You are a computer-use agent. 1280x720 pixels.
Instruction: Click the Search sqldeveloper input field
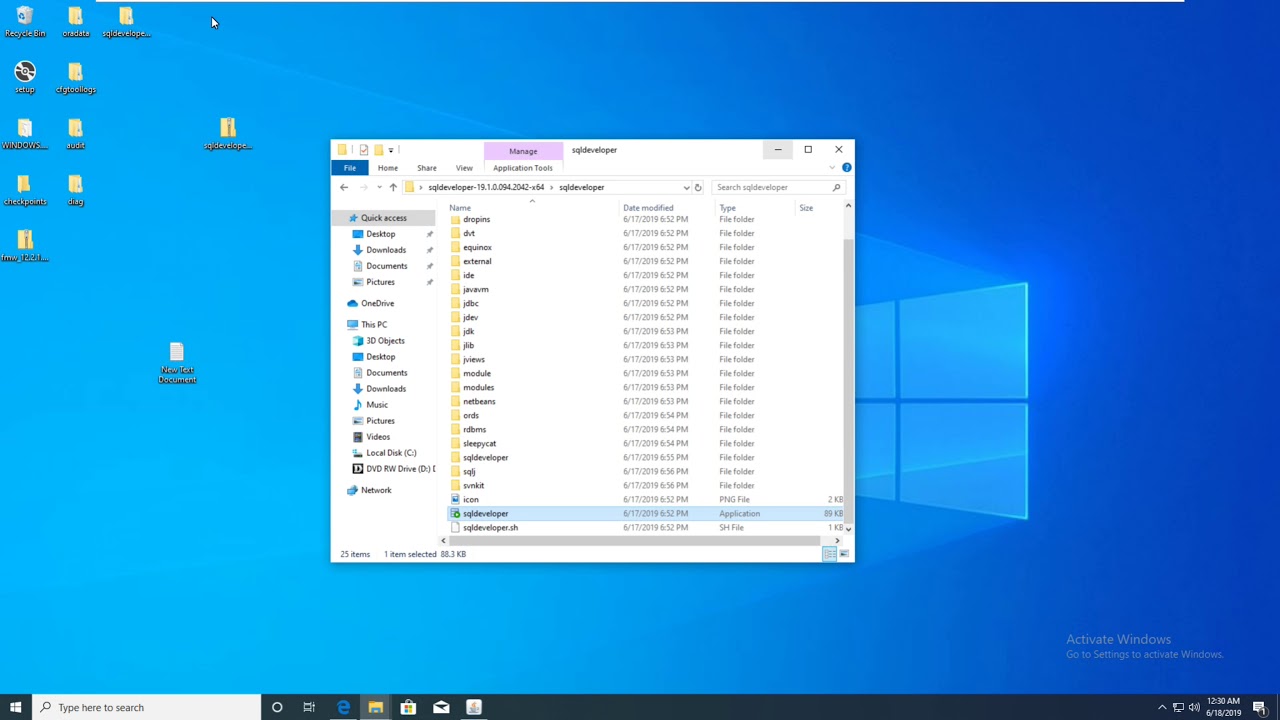[x=771, y=187]
